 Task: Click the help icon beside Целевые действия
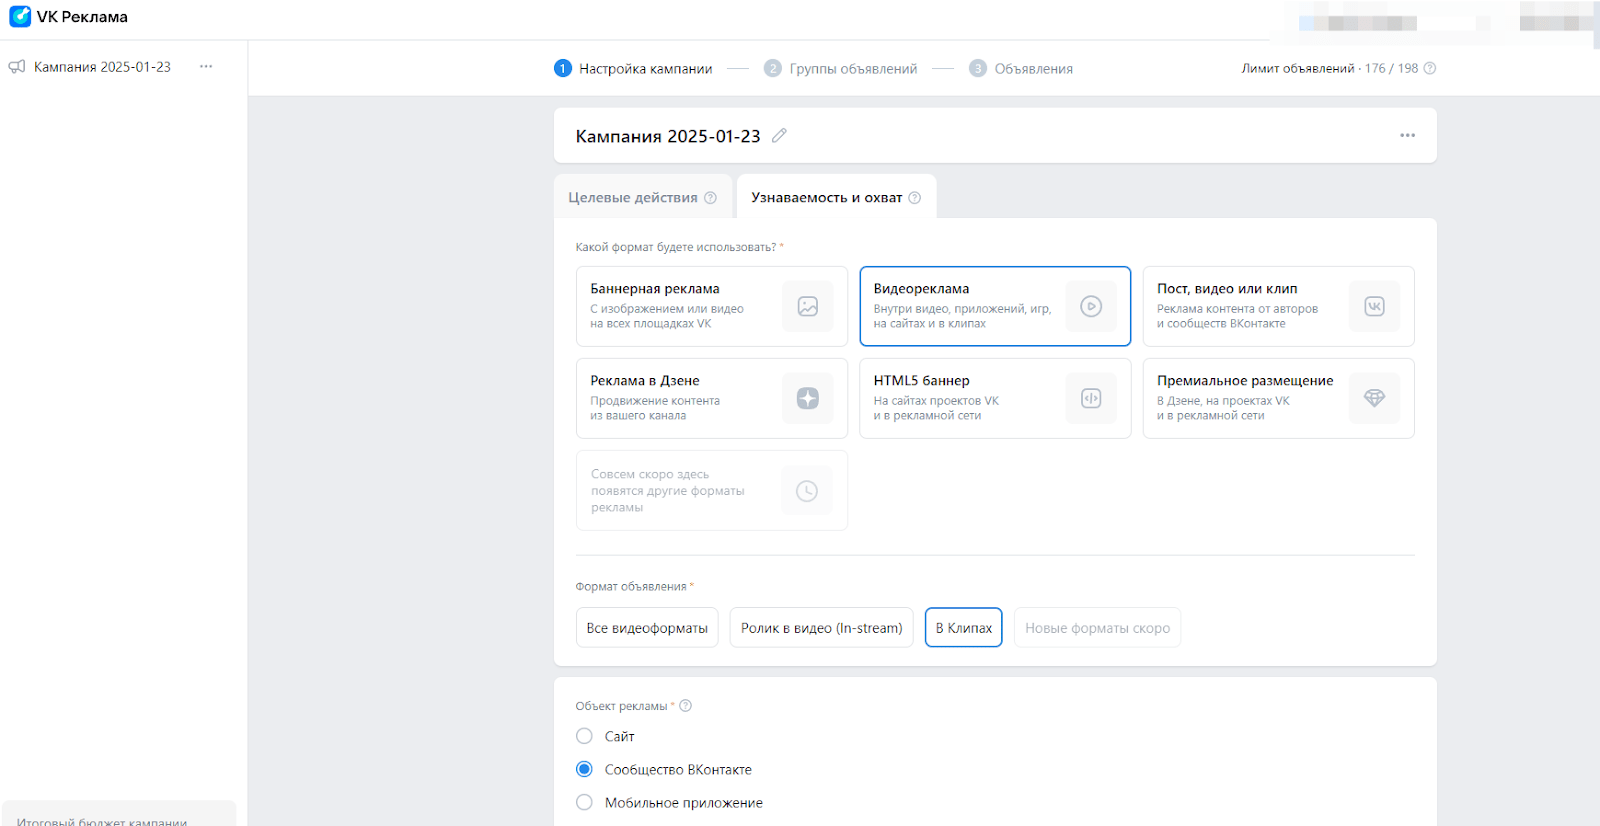click(x=710, y=198)
